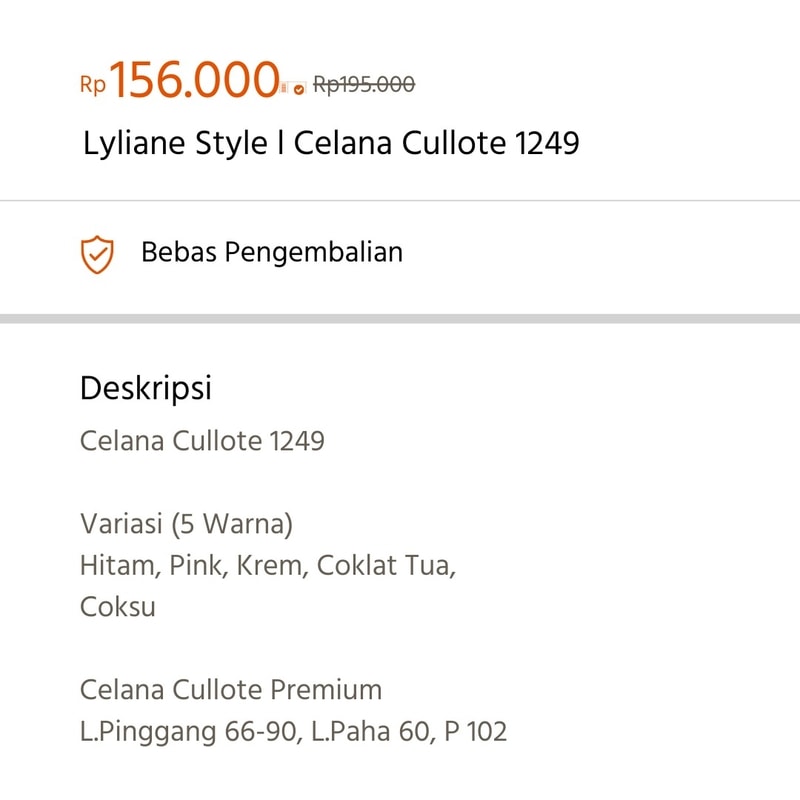Select the Coklat Tua color variation text
This screenshot has width=800, height=800.
386,566
